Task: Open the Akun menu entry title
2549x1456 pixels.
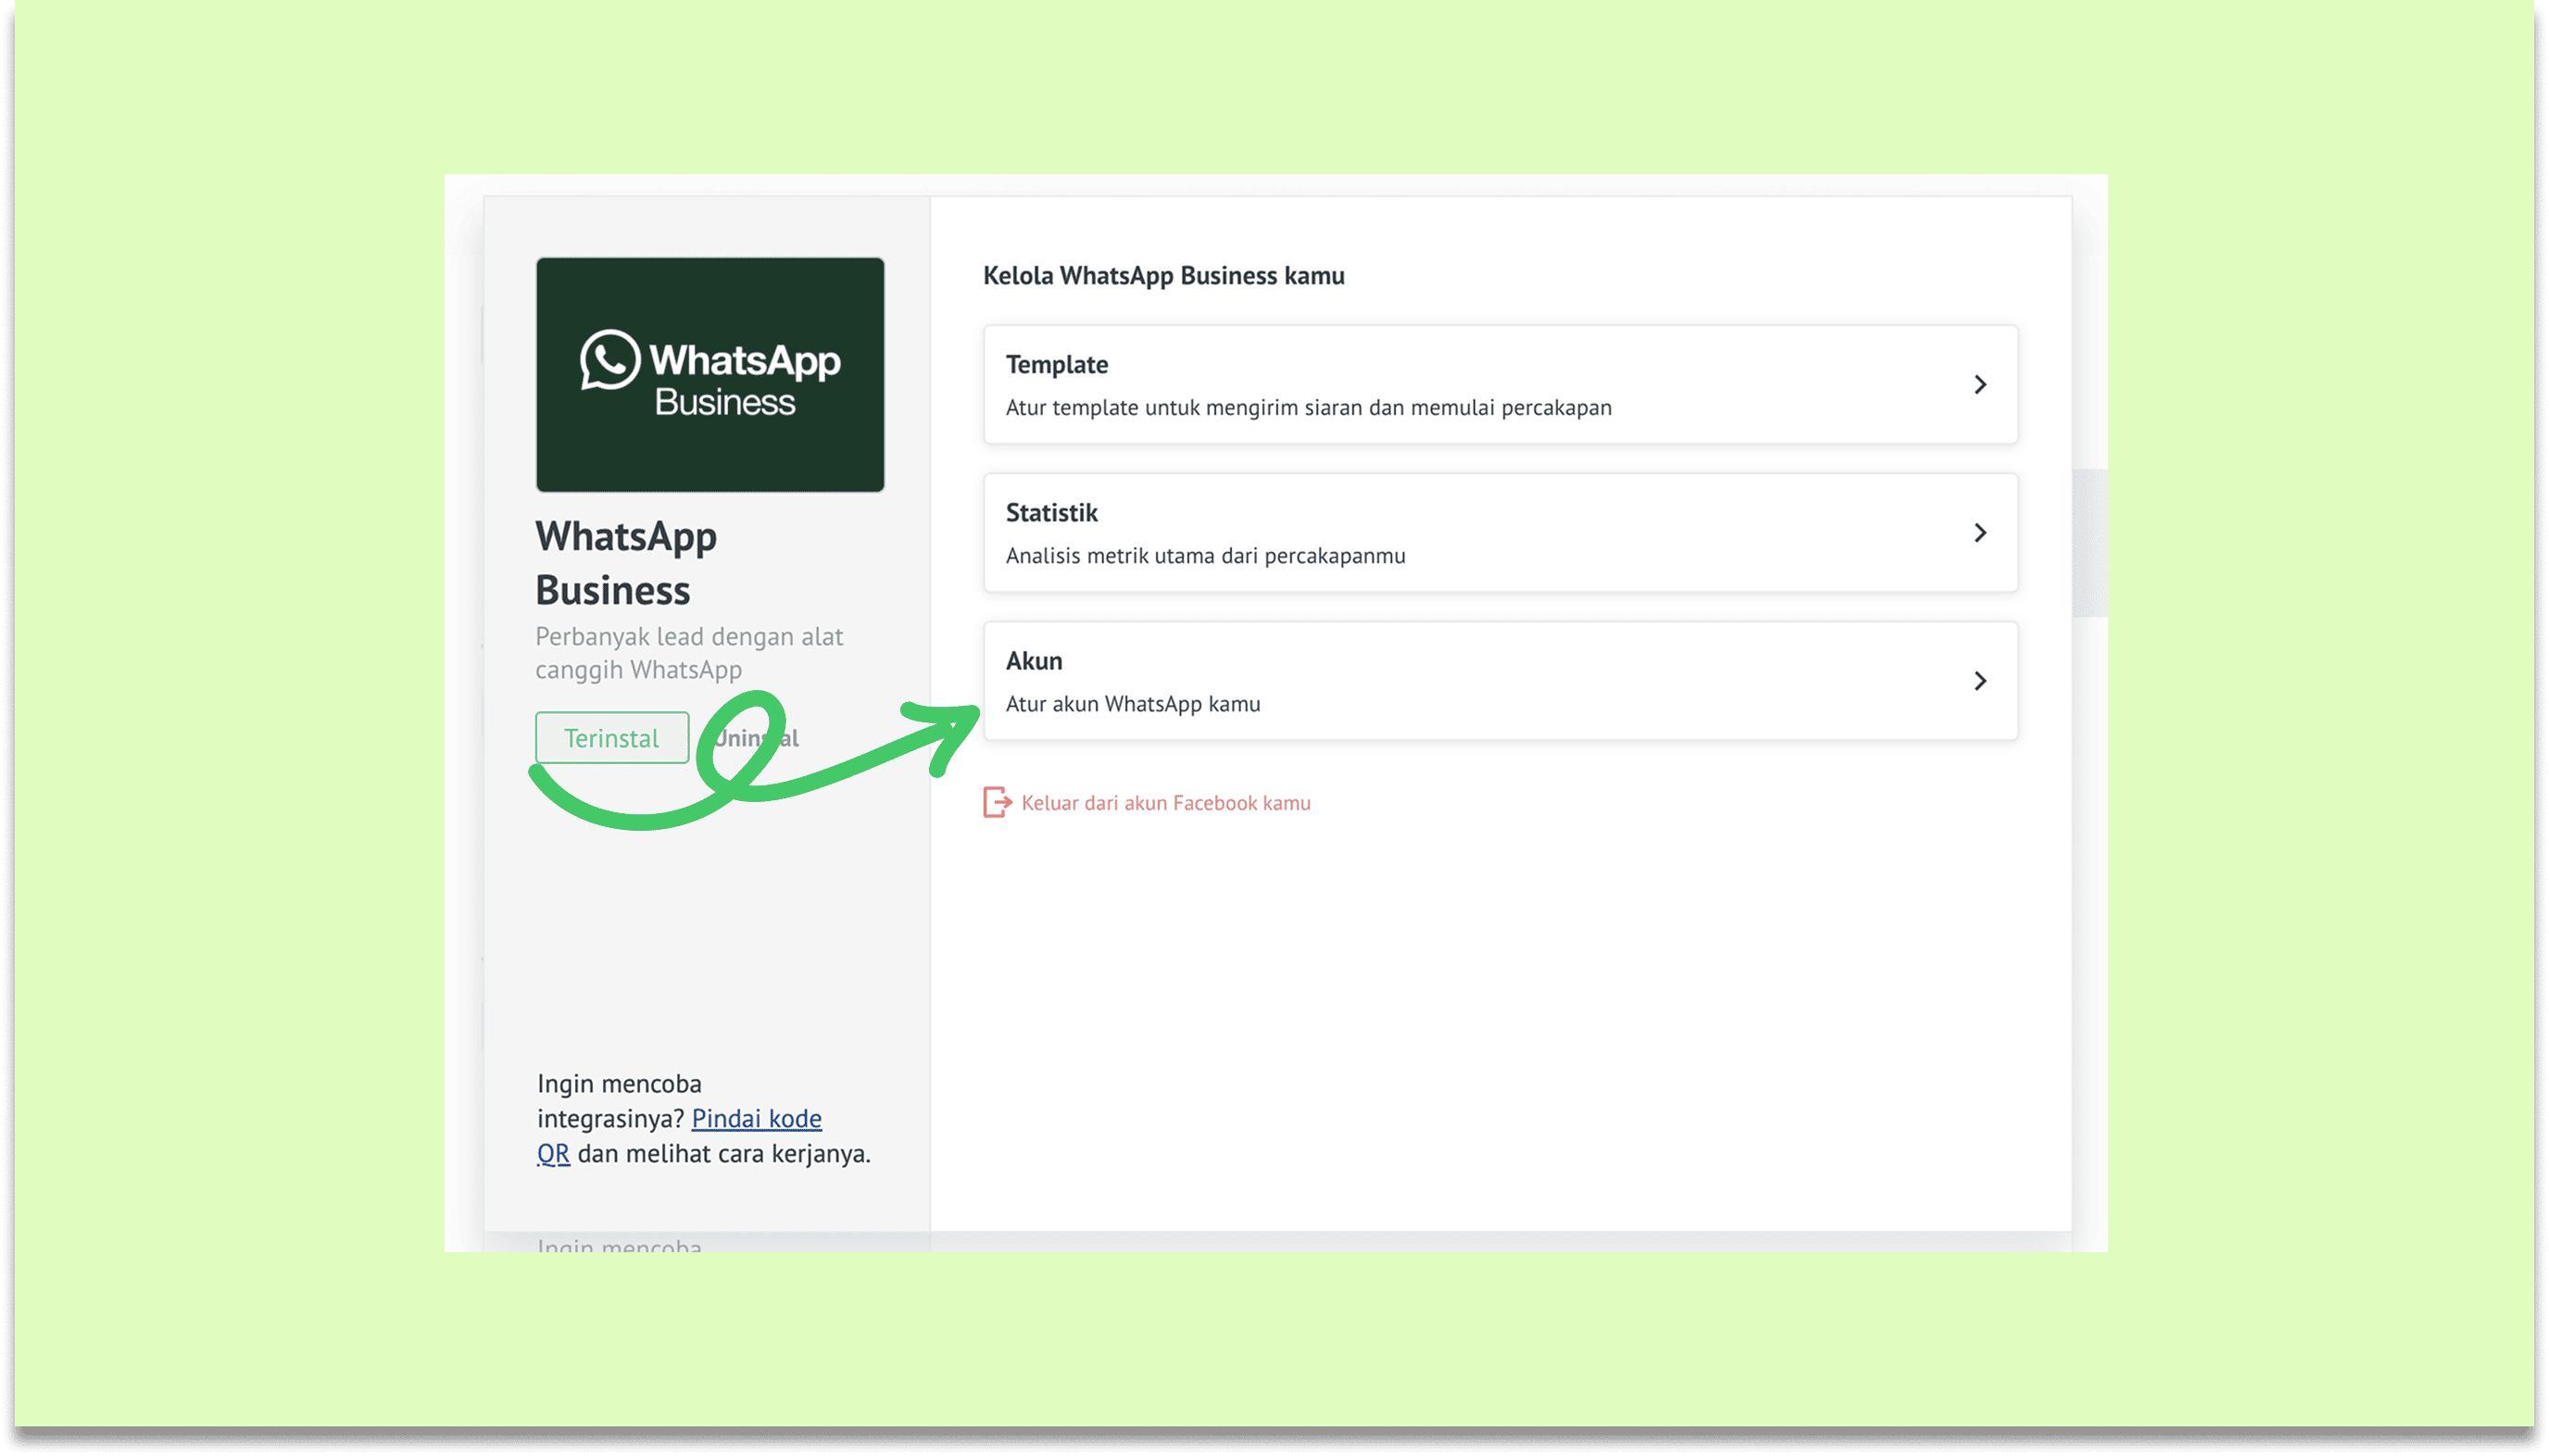Action: [x=1033, y=661]
